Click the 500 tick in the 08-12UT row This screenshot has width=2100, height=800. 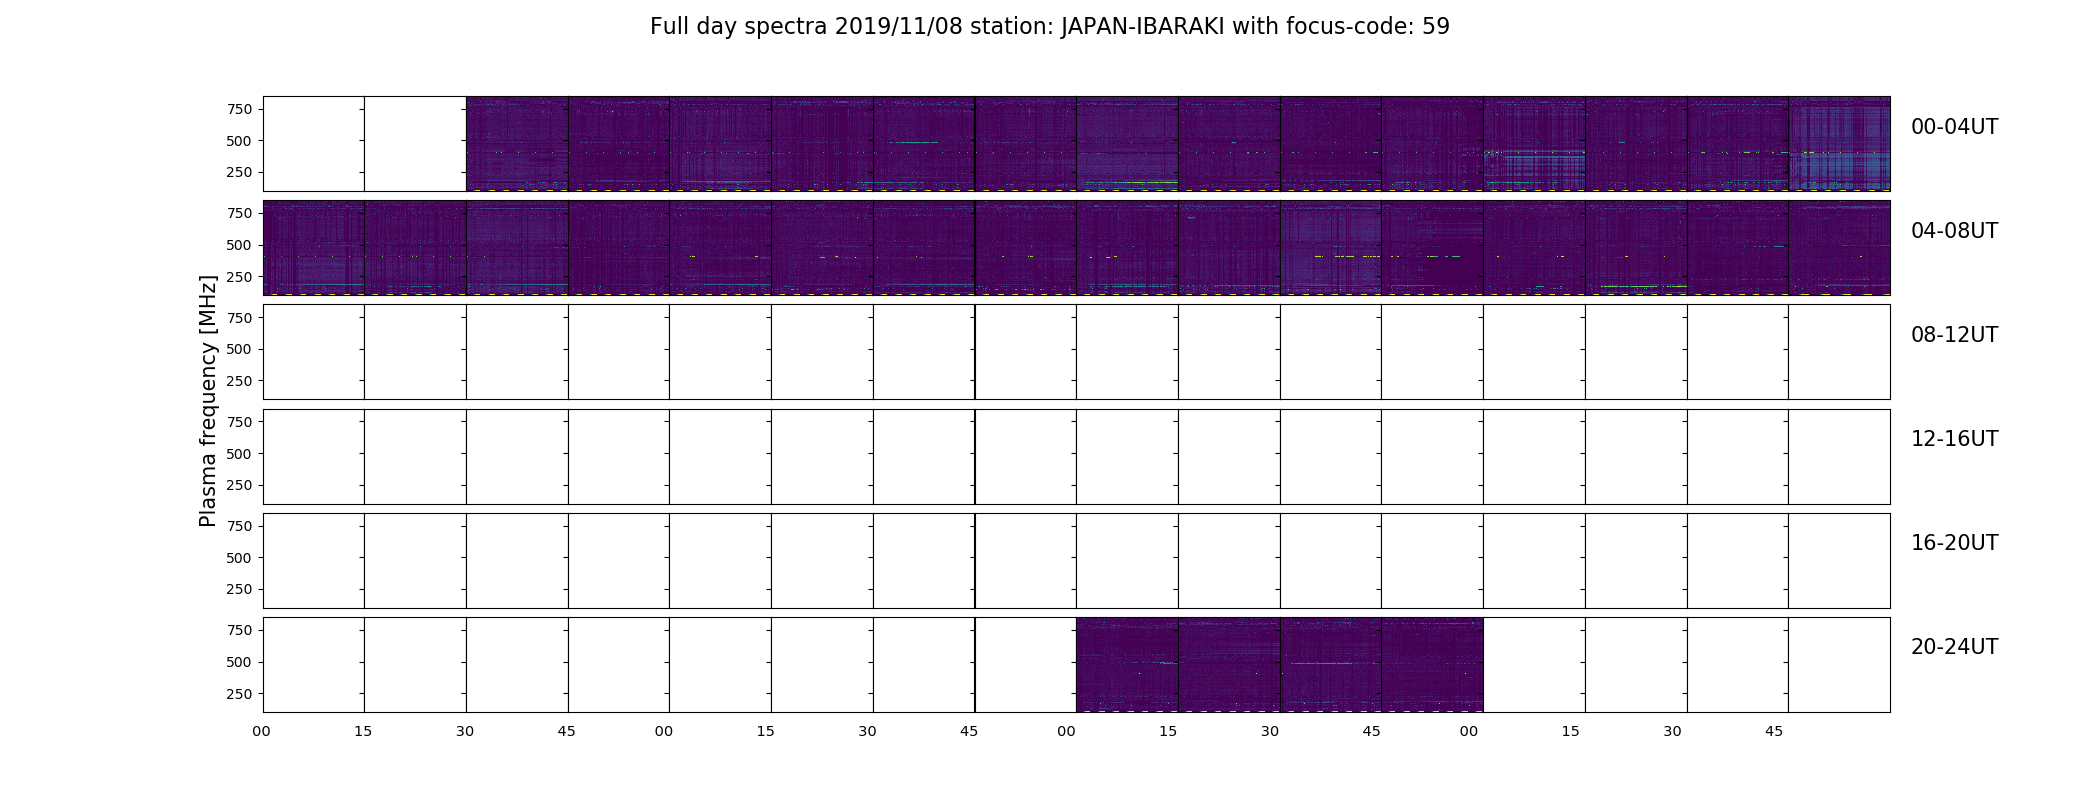pyautogui.click(x=239, y=349)
